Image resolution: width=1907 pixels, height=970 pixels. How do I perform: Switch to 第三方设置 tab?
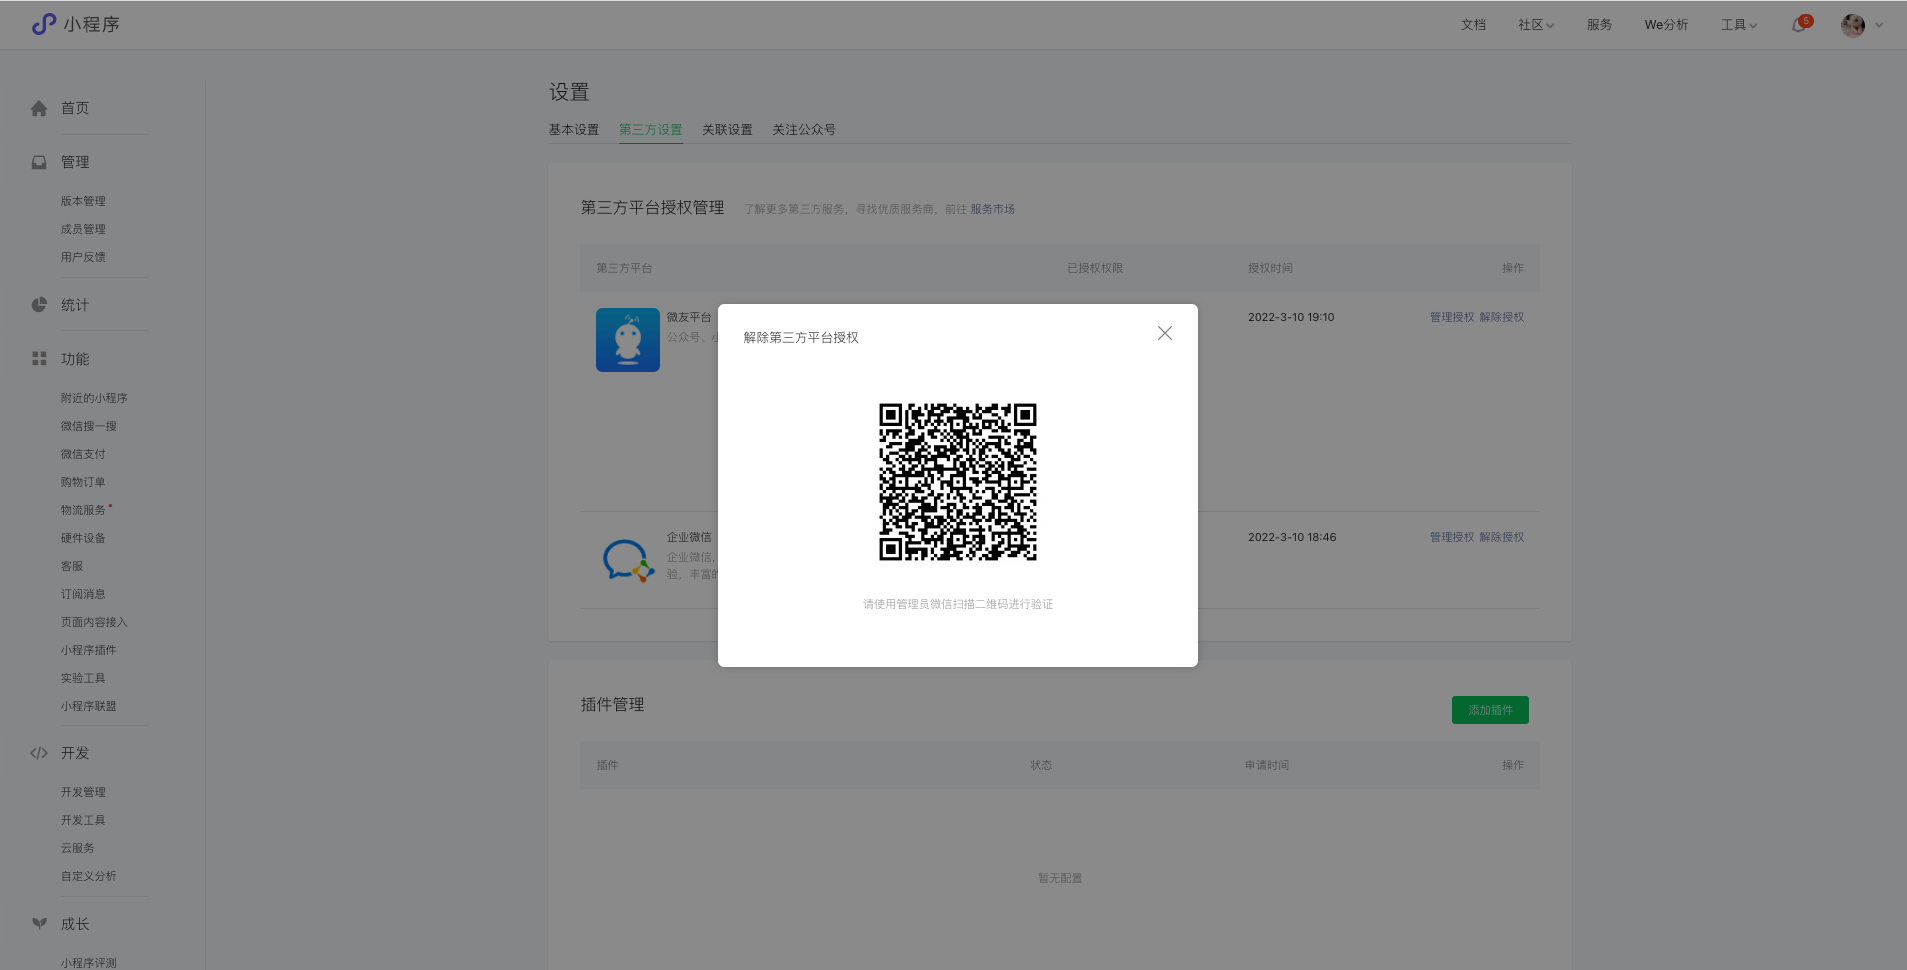[650, 130]
